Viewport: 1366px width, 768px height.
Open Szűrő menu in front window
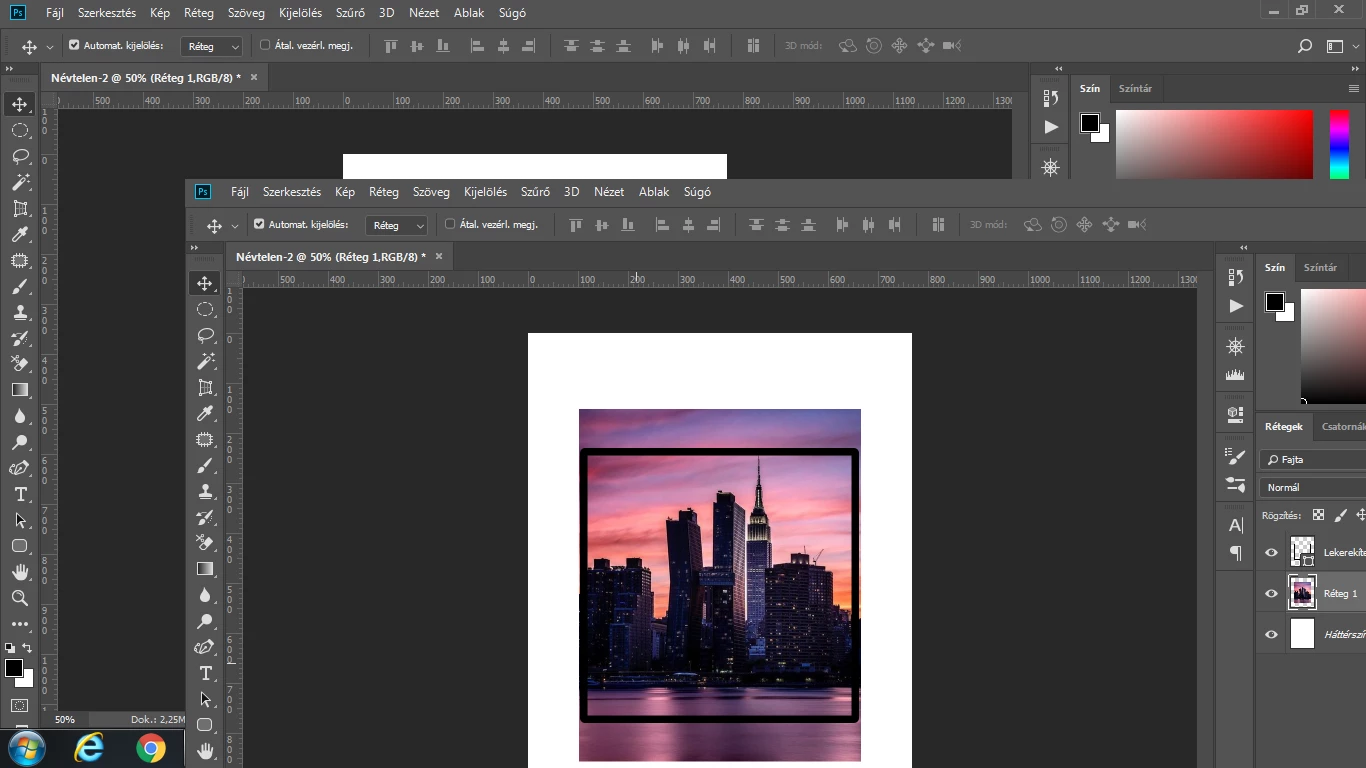click(536, 192)
